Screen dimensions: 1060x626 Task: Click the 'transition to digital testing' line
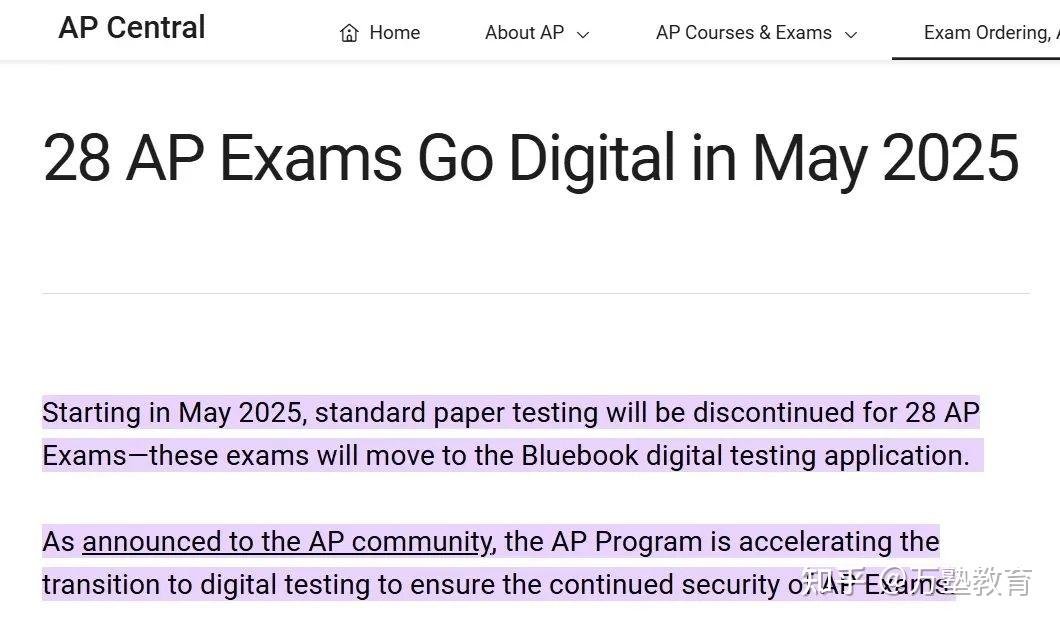point(400,584)
